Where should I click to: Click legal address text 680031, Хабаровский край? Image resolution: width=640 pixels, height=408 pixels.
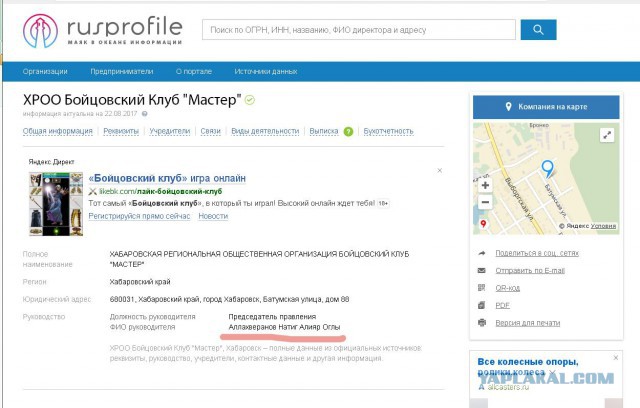(x=229, y=299)
